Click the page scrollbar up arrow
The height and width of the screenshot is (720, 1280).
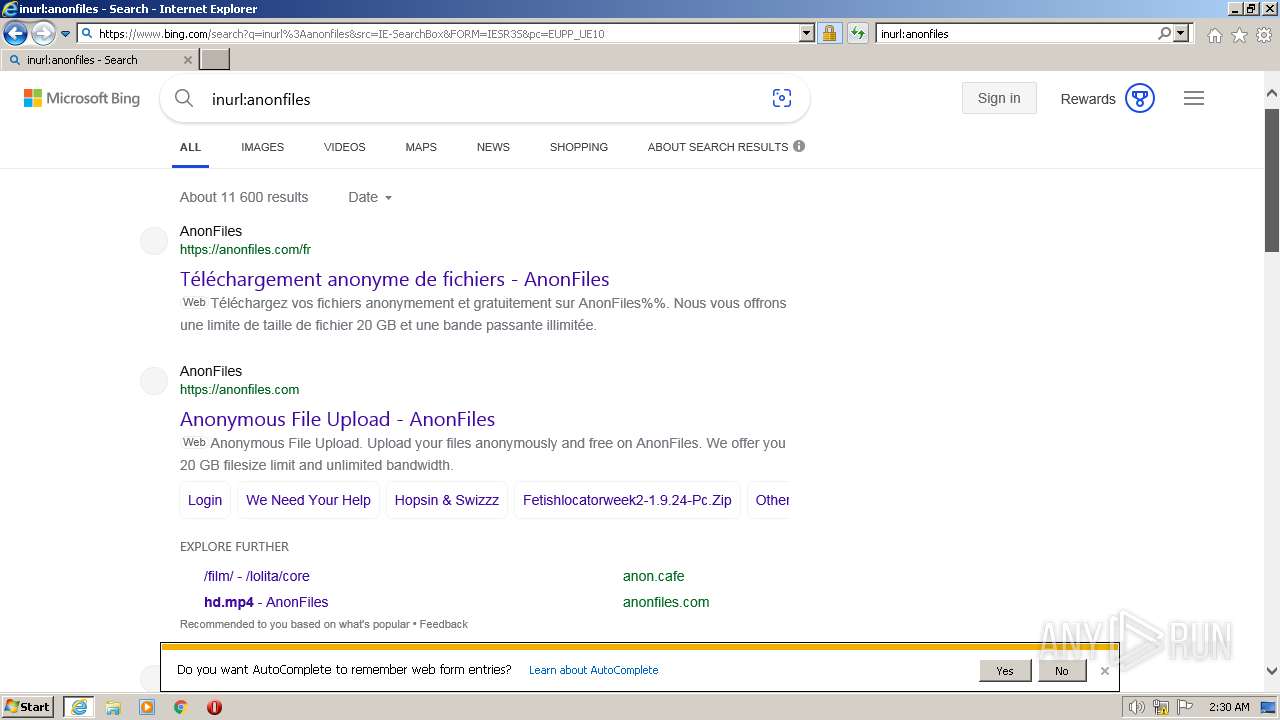pyautogui.click(x=1272, y=93)
